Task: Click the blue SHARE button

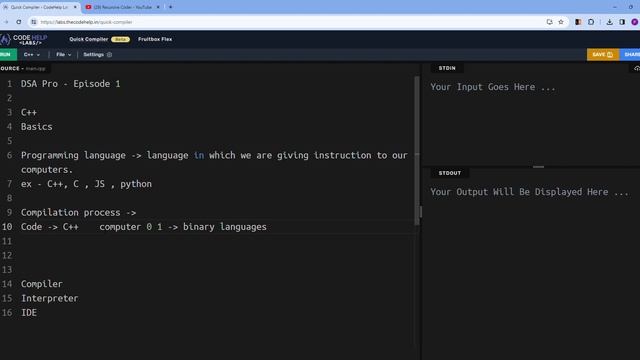Action: 631,55
